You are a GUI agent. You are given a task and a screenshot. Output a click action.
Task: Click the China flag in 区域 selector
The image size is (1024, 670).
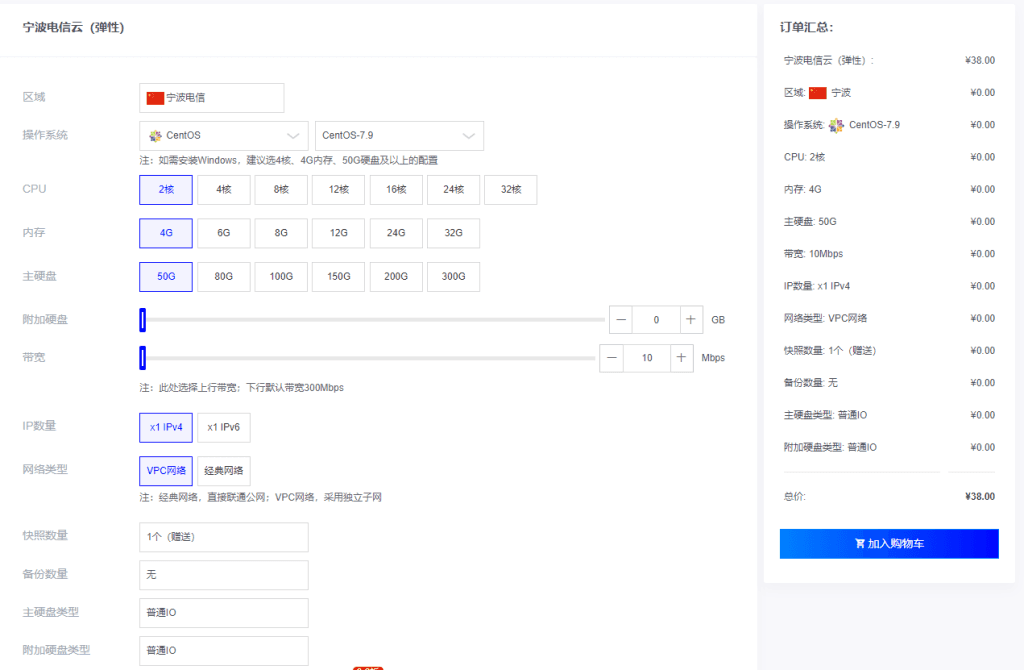(x=155, y=98)
